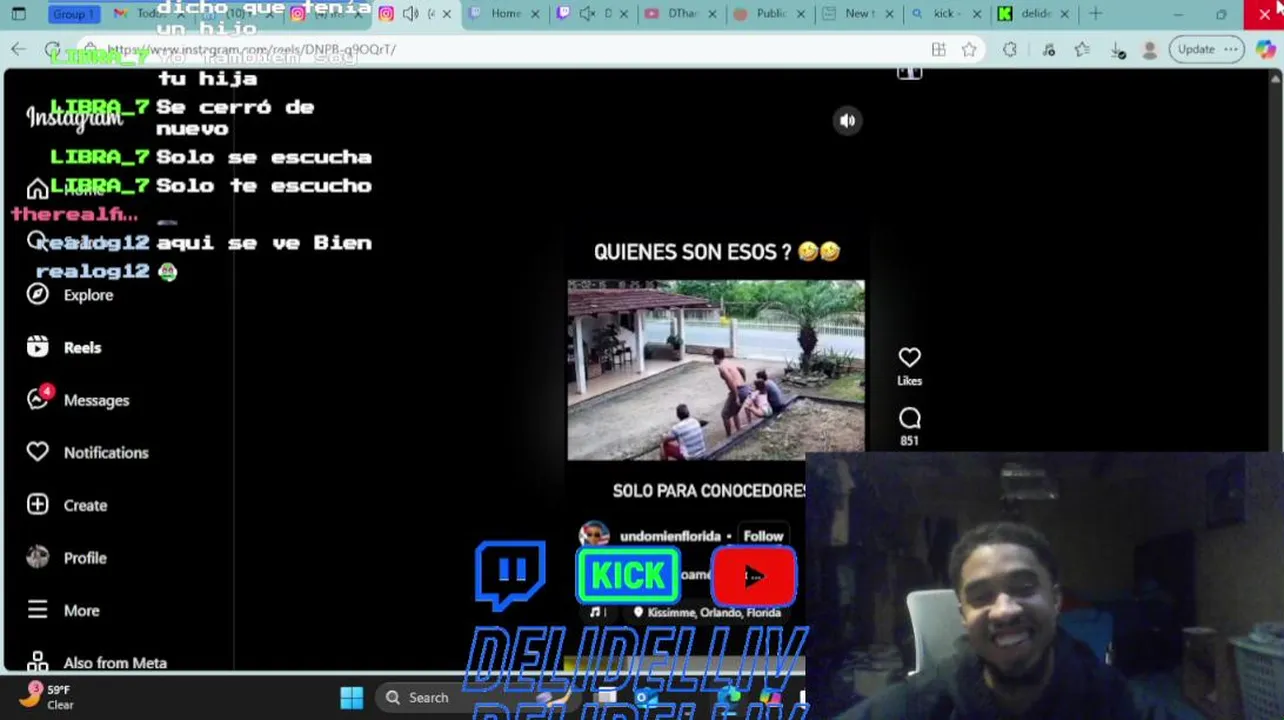Mute the active Instagram tab audio
This screenshot has width=1284, height=720.
(x=410, y=14)
